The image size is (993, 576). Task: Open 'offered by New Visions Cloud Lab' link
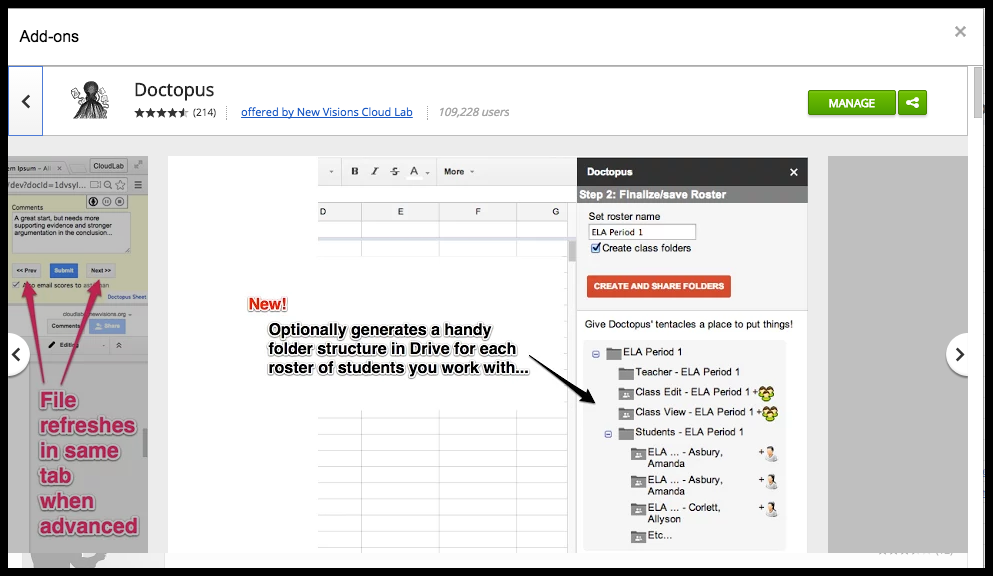click(327, 112)
